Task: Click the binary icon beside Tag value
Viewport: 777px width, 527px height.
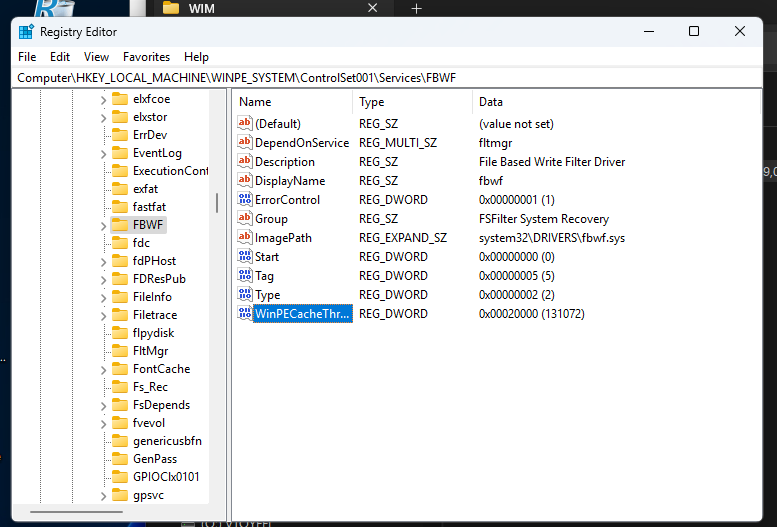Action: (245, 275)
